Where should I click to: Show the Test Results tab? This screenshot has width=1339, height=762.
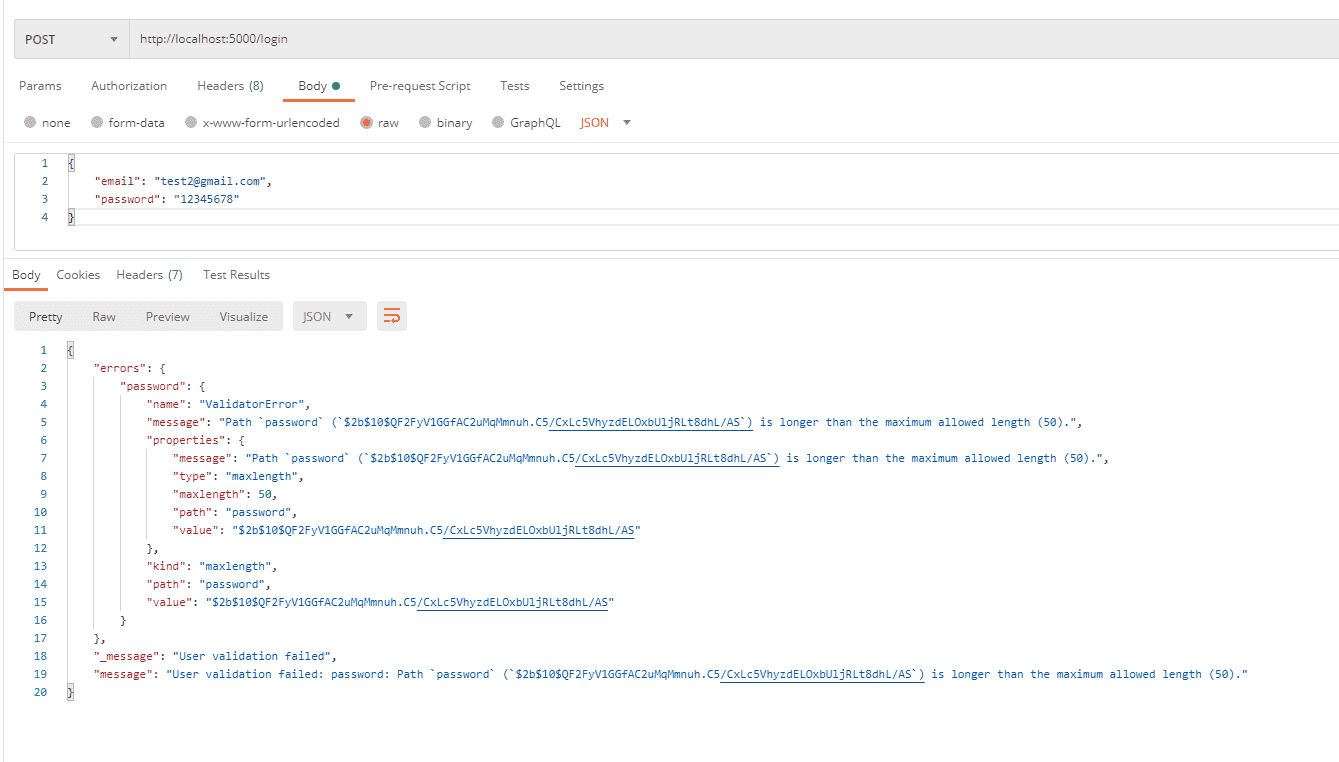pyautogui.click(x=236, y=275)
